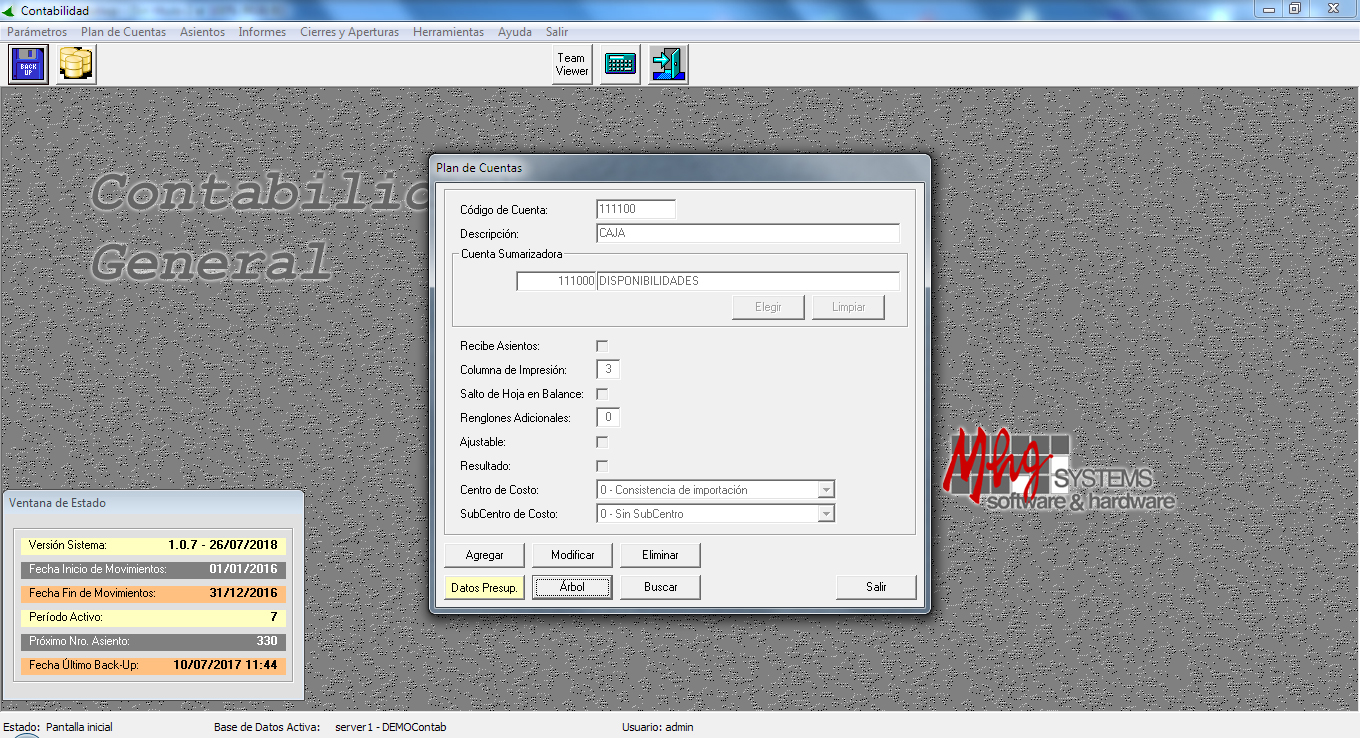Click the Código de Cuenta input field
The height and width of the screenshot is (738, 1360).
coord(635,209)
